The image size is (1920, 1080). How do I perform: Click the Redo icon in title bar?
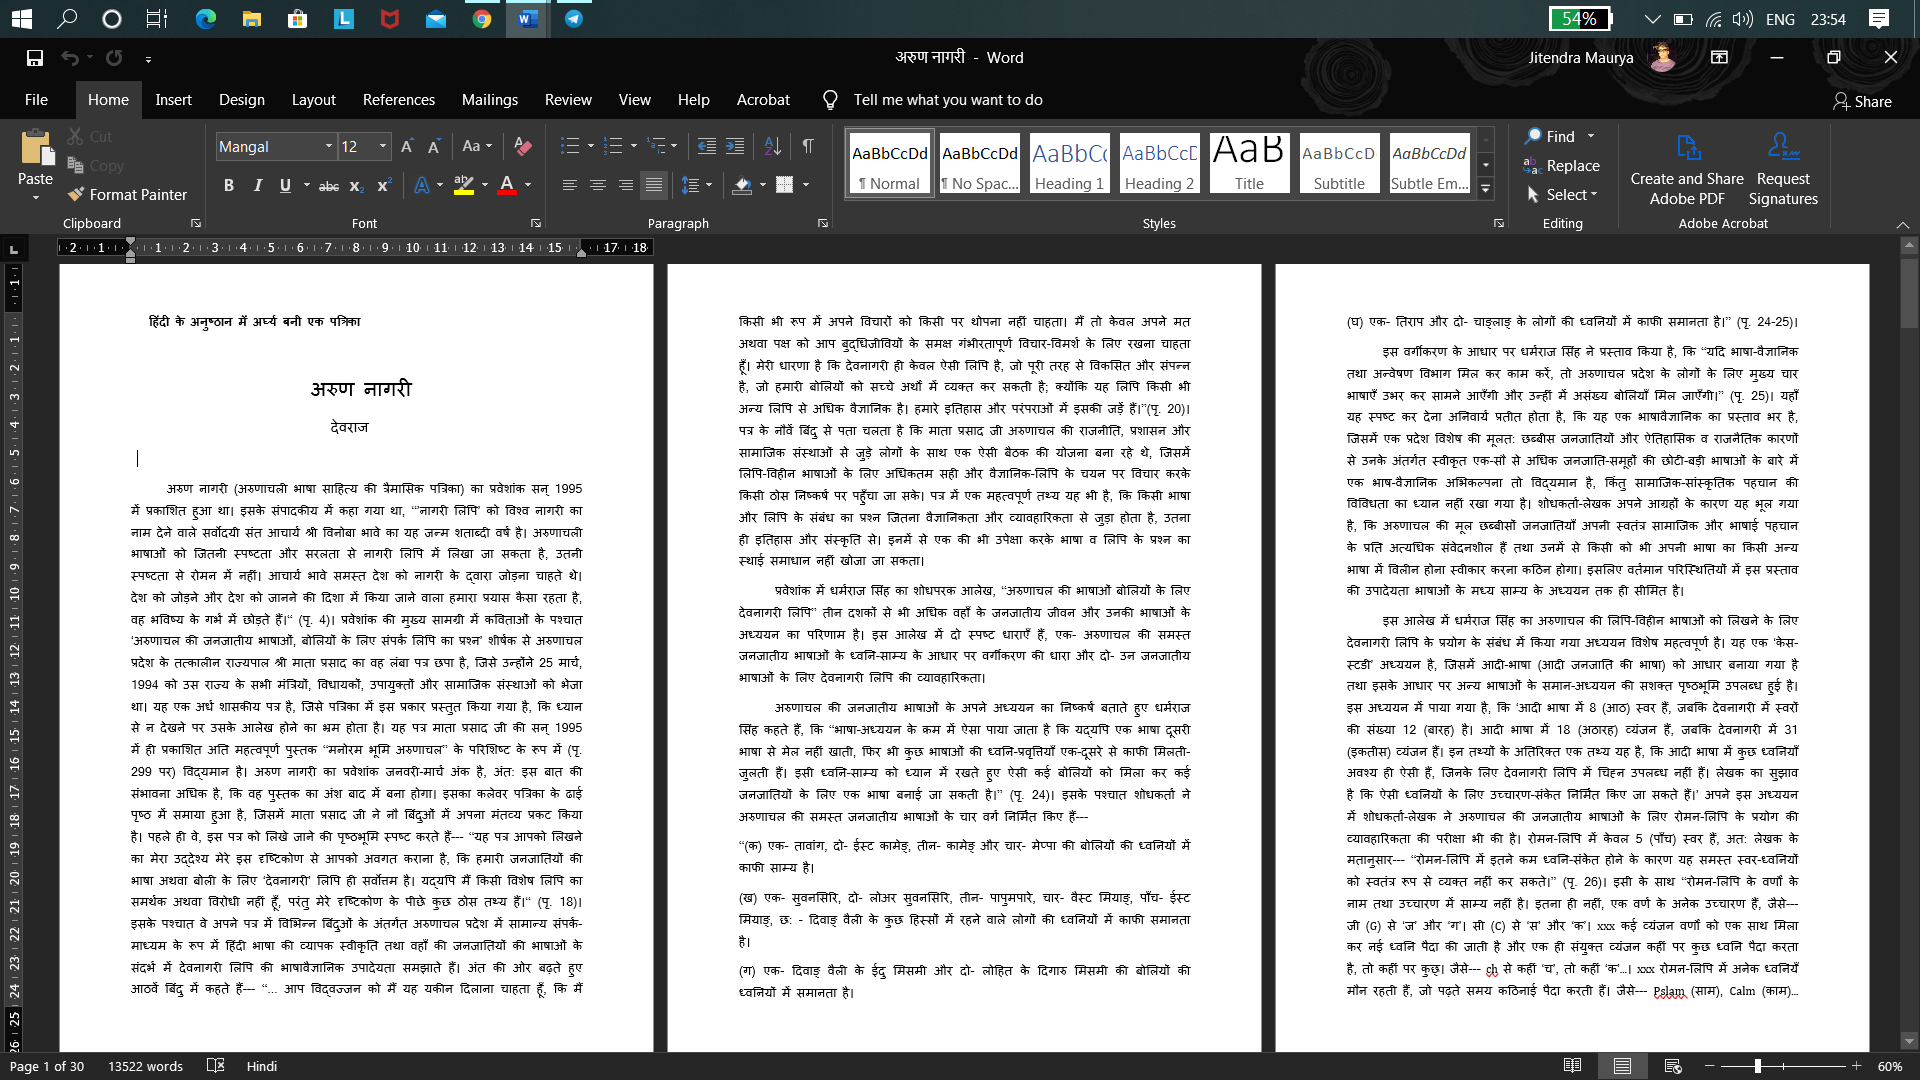click(114, 58)
